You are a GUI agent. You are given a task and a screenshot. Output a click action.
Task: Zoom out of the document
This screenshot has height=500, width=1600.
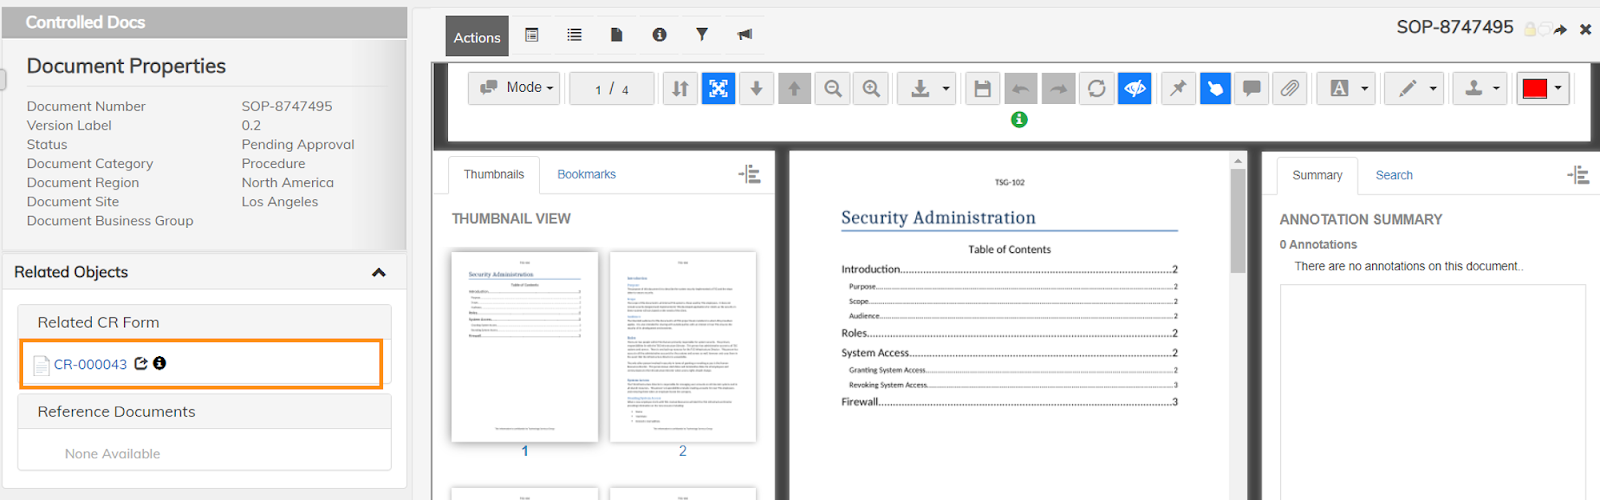[x=833, y=89]
